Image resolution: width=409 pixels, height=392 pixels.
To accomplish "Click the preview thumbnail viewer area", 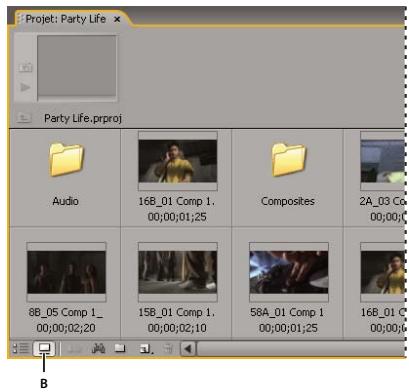I will (x=77, y=66).
